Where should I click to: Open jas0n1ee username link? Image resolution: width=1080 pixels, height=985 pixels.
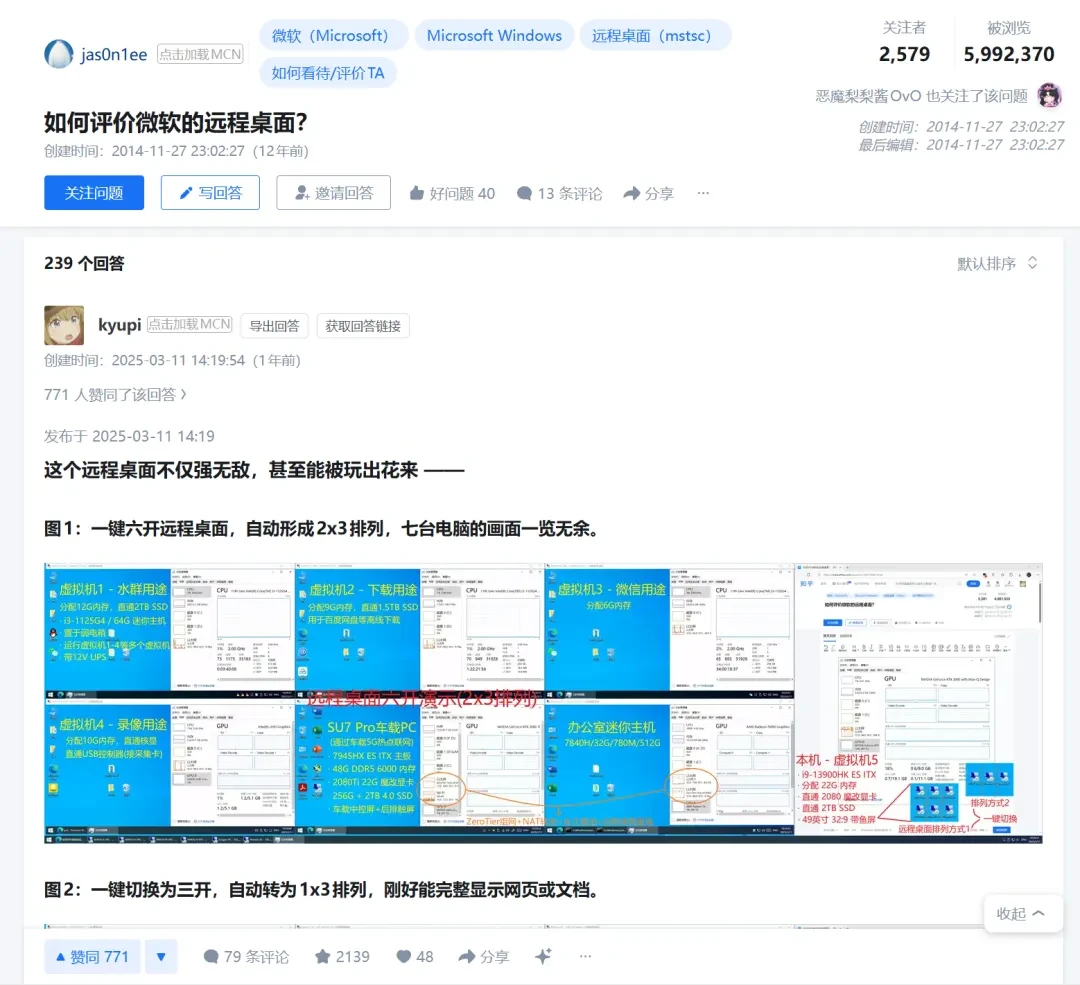pyautogui.click(x=114, y=54)
